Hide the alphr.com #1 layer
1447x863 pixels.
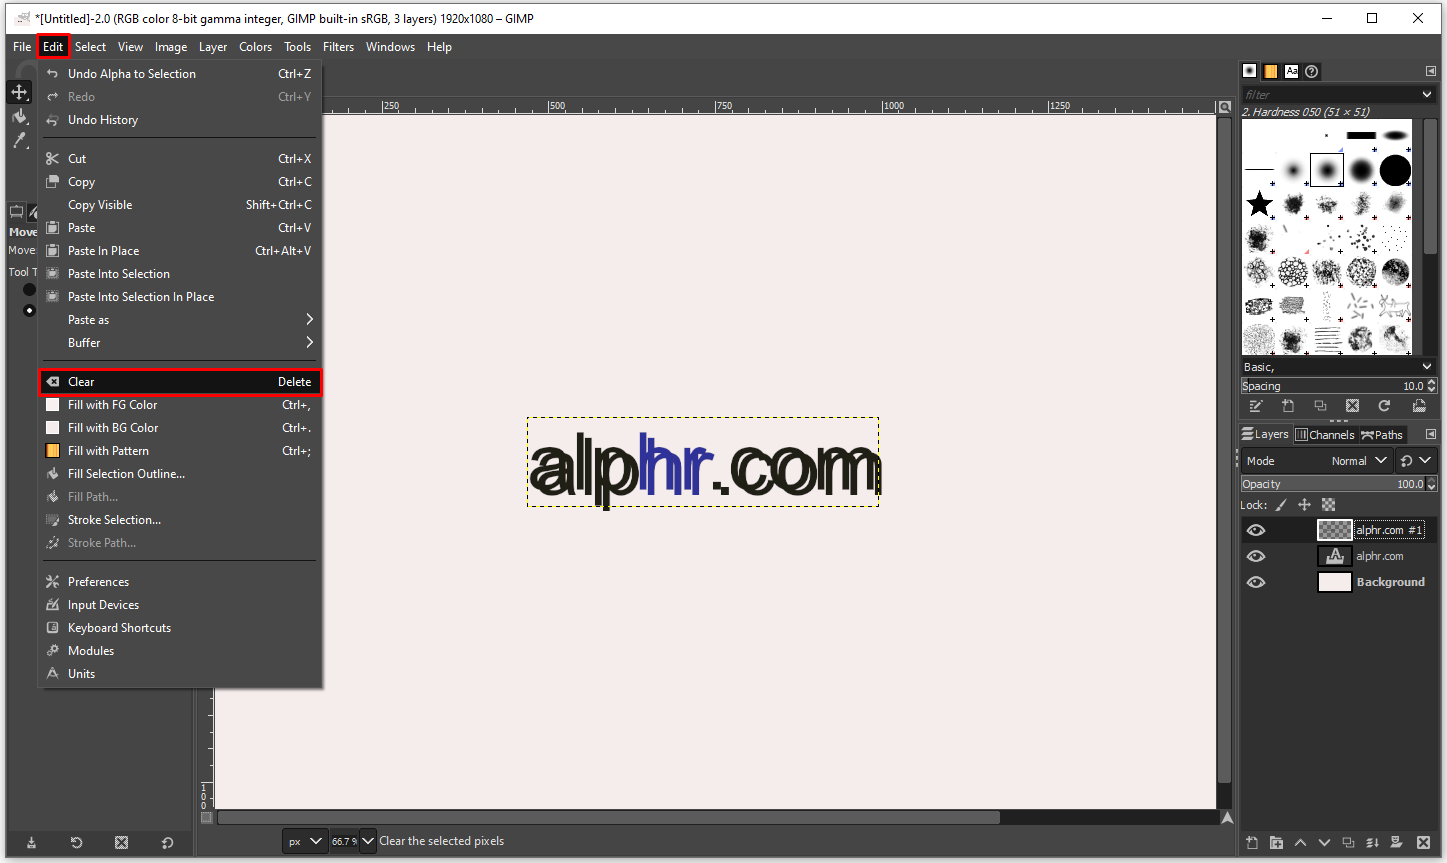click(x=1256, y=530)
